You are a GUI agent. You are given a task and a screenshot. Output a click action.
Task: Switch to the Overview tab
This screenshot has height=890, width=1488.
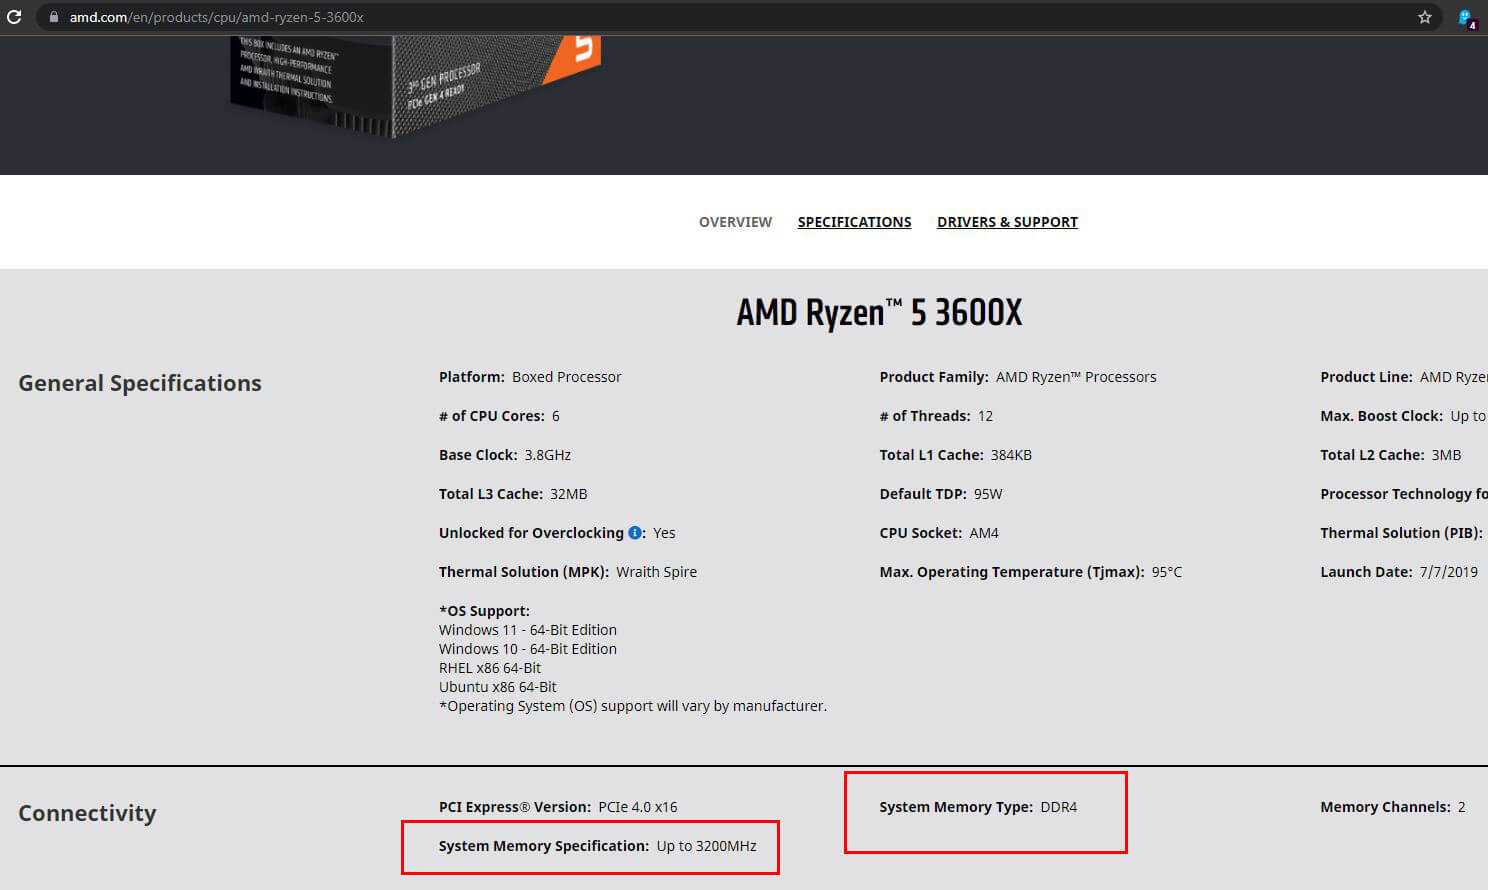coord(735,222)
